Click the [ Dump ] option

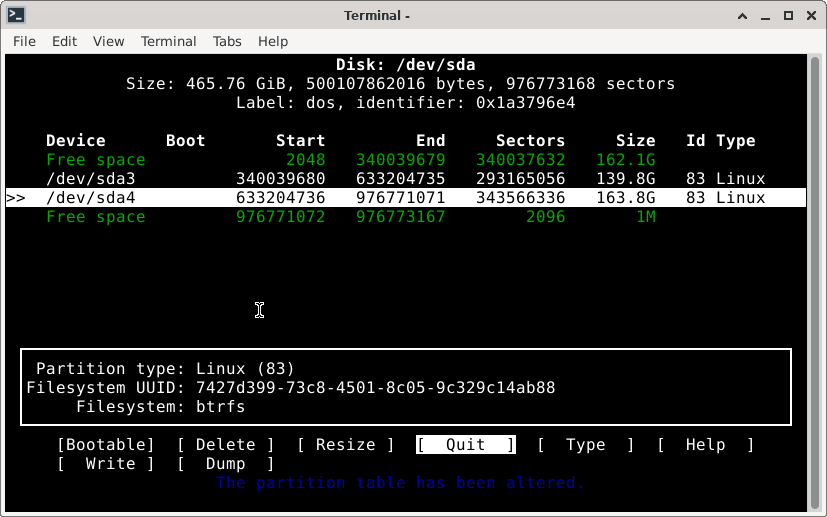pos(225,464)
